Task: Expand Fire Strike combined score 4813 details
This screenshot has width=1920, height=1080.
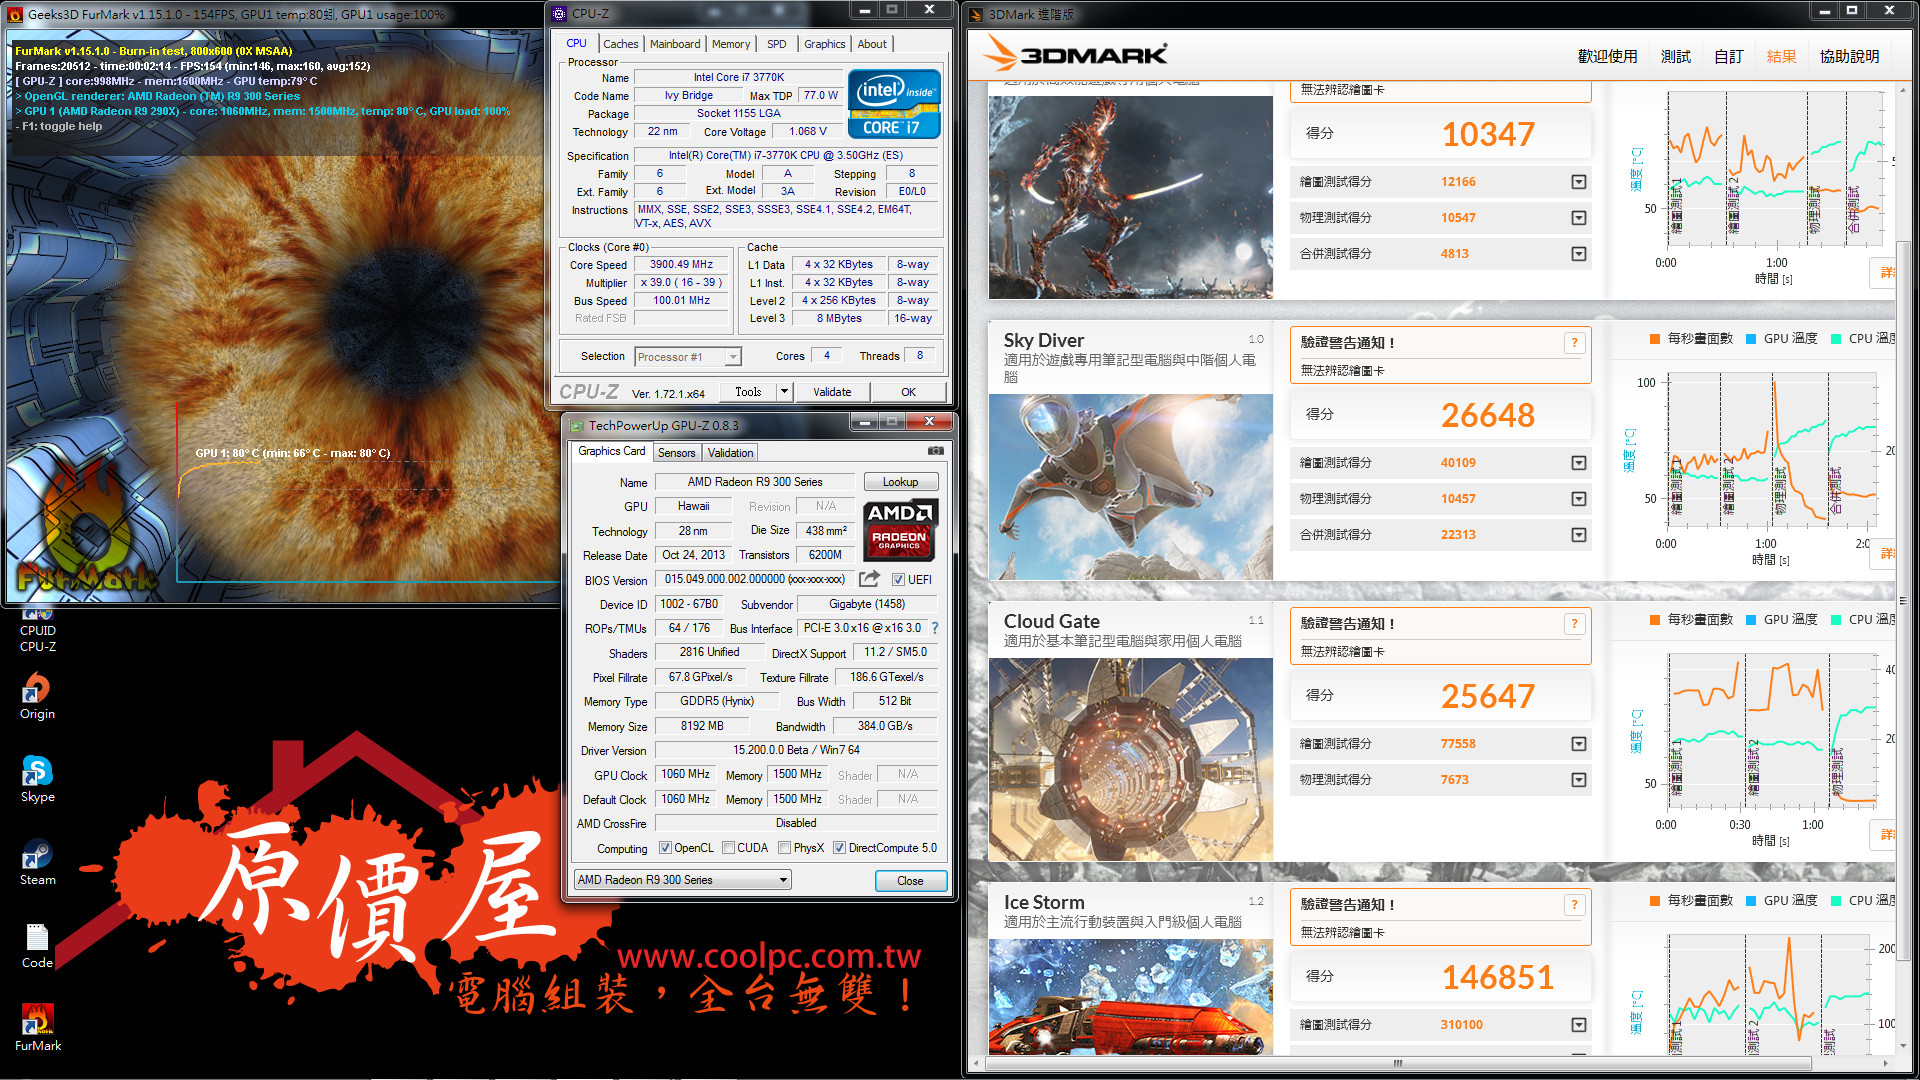Action: click(1579, 254)
